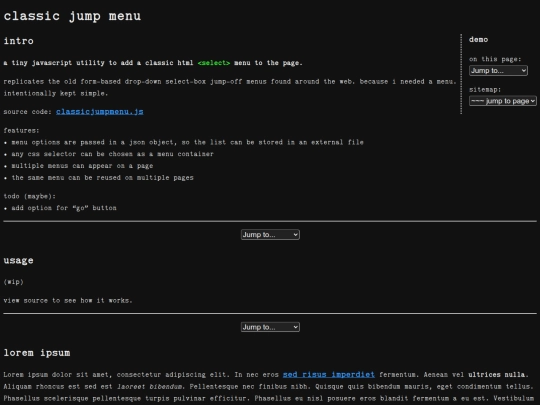This screenshot has height=405, width=540.
Task: Click the italic 'laoreet bibendum' text
Action: [149, 386]
